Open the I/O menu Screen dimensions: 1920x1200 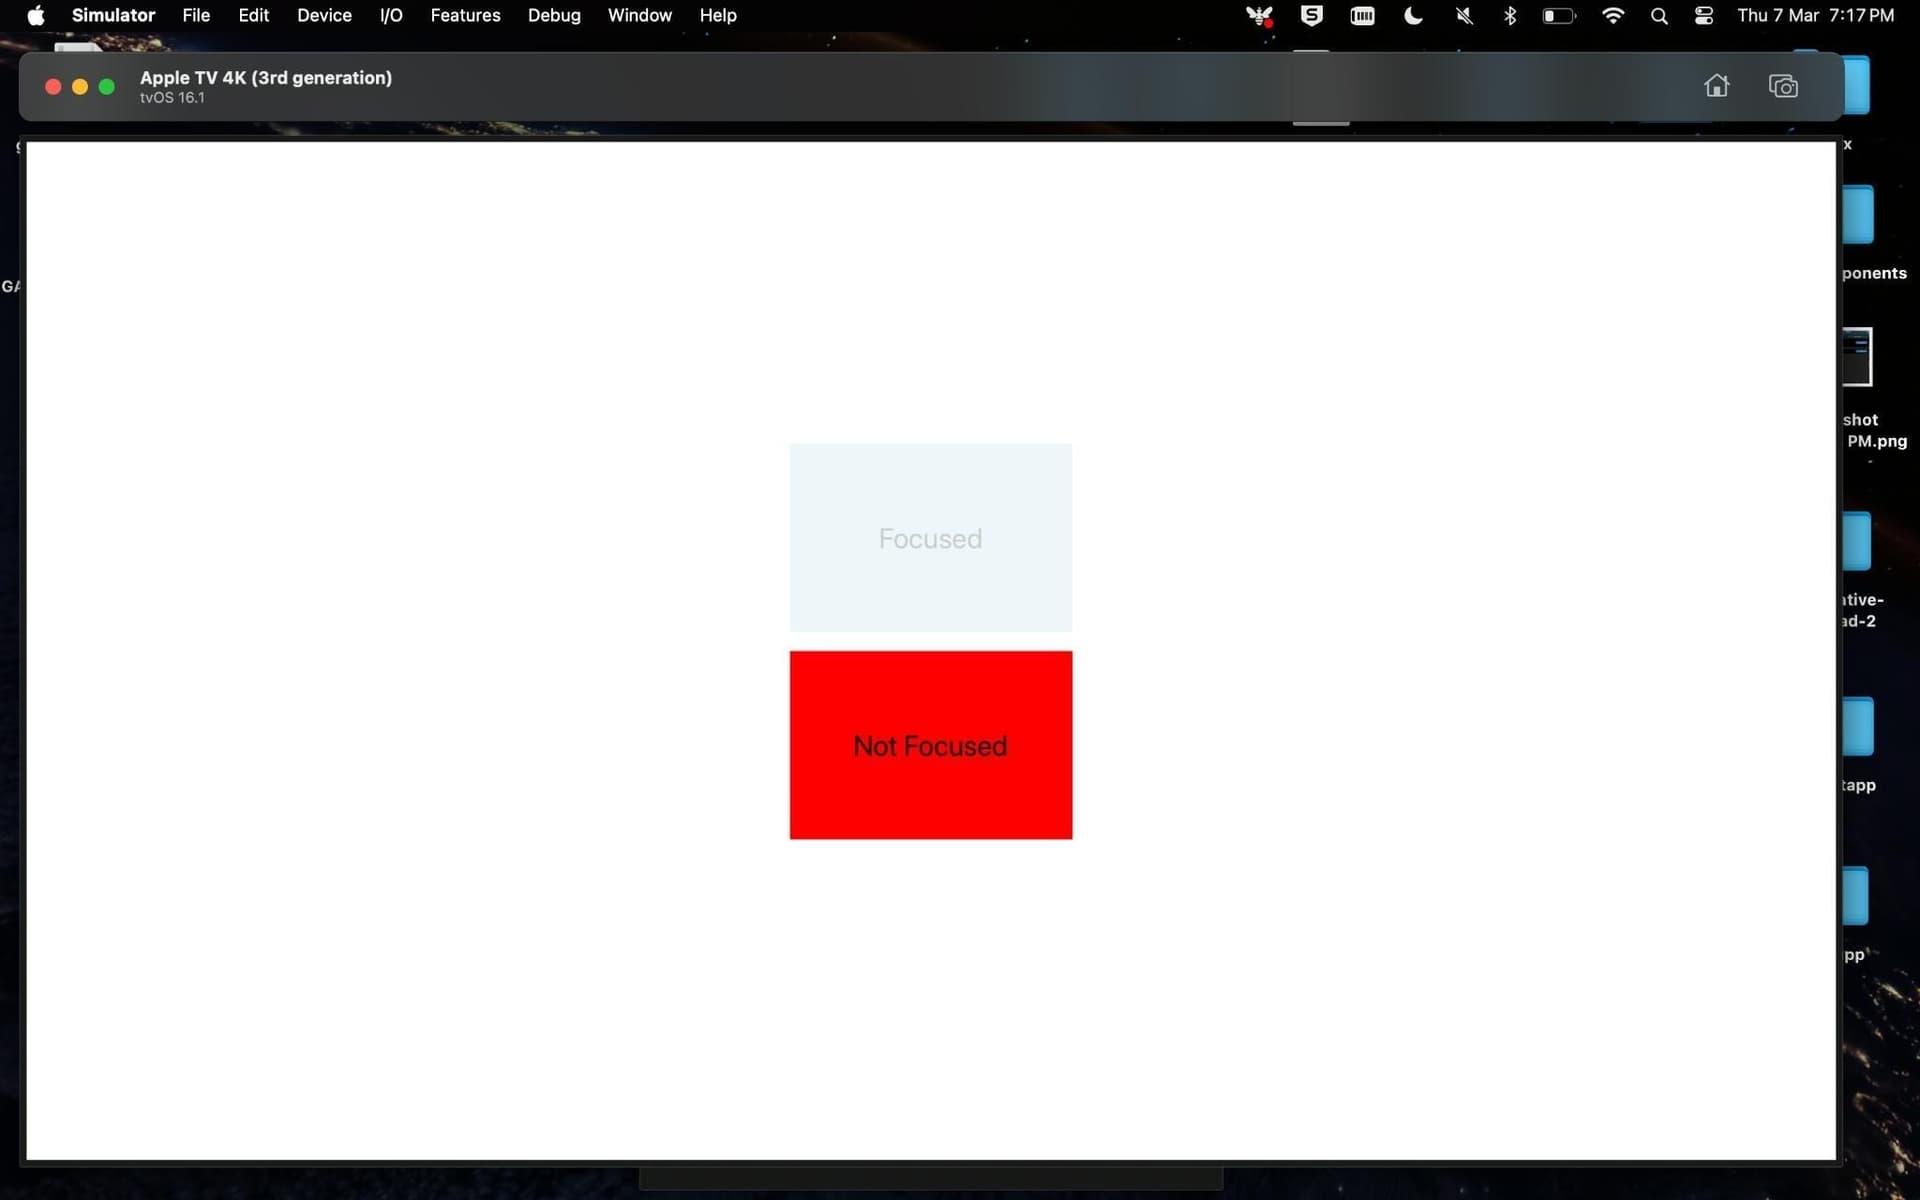pos(391,16)
